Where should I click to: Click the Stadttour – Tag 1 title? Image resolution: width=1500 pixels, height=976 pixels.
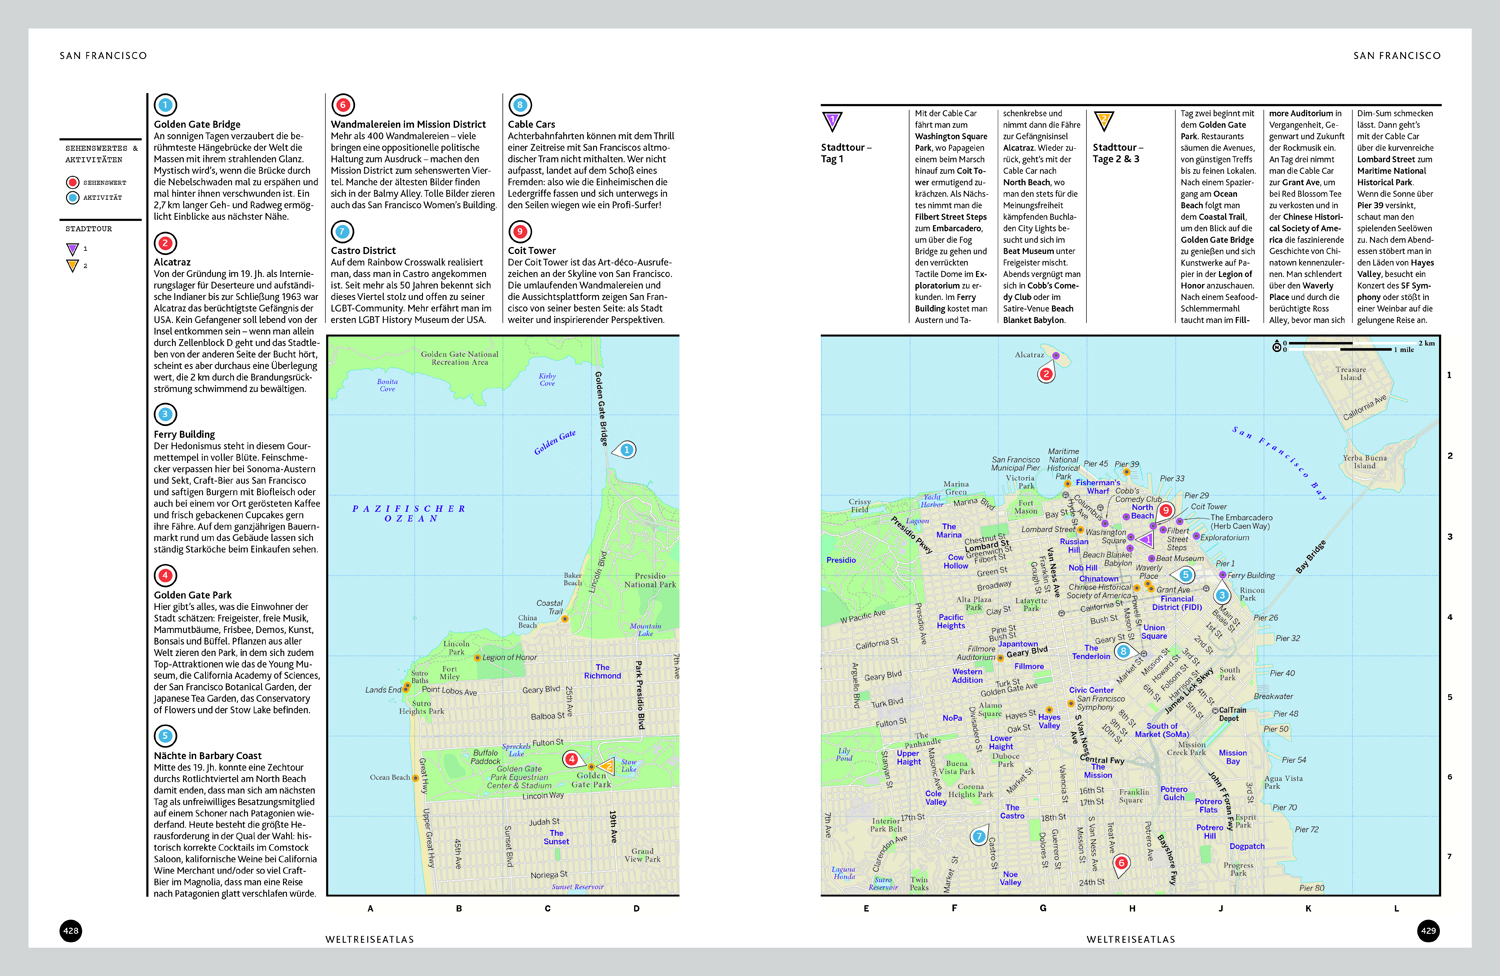846,153
